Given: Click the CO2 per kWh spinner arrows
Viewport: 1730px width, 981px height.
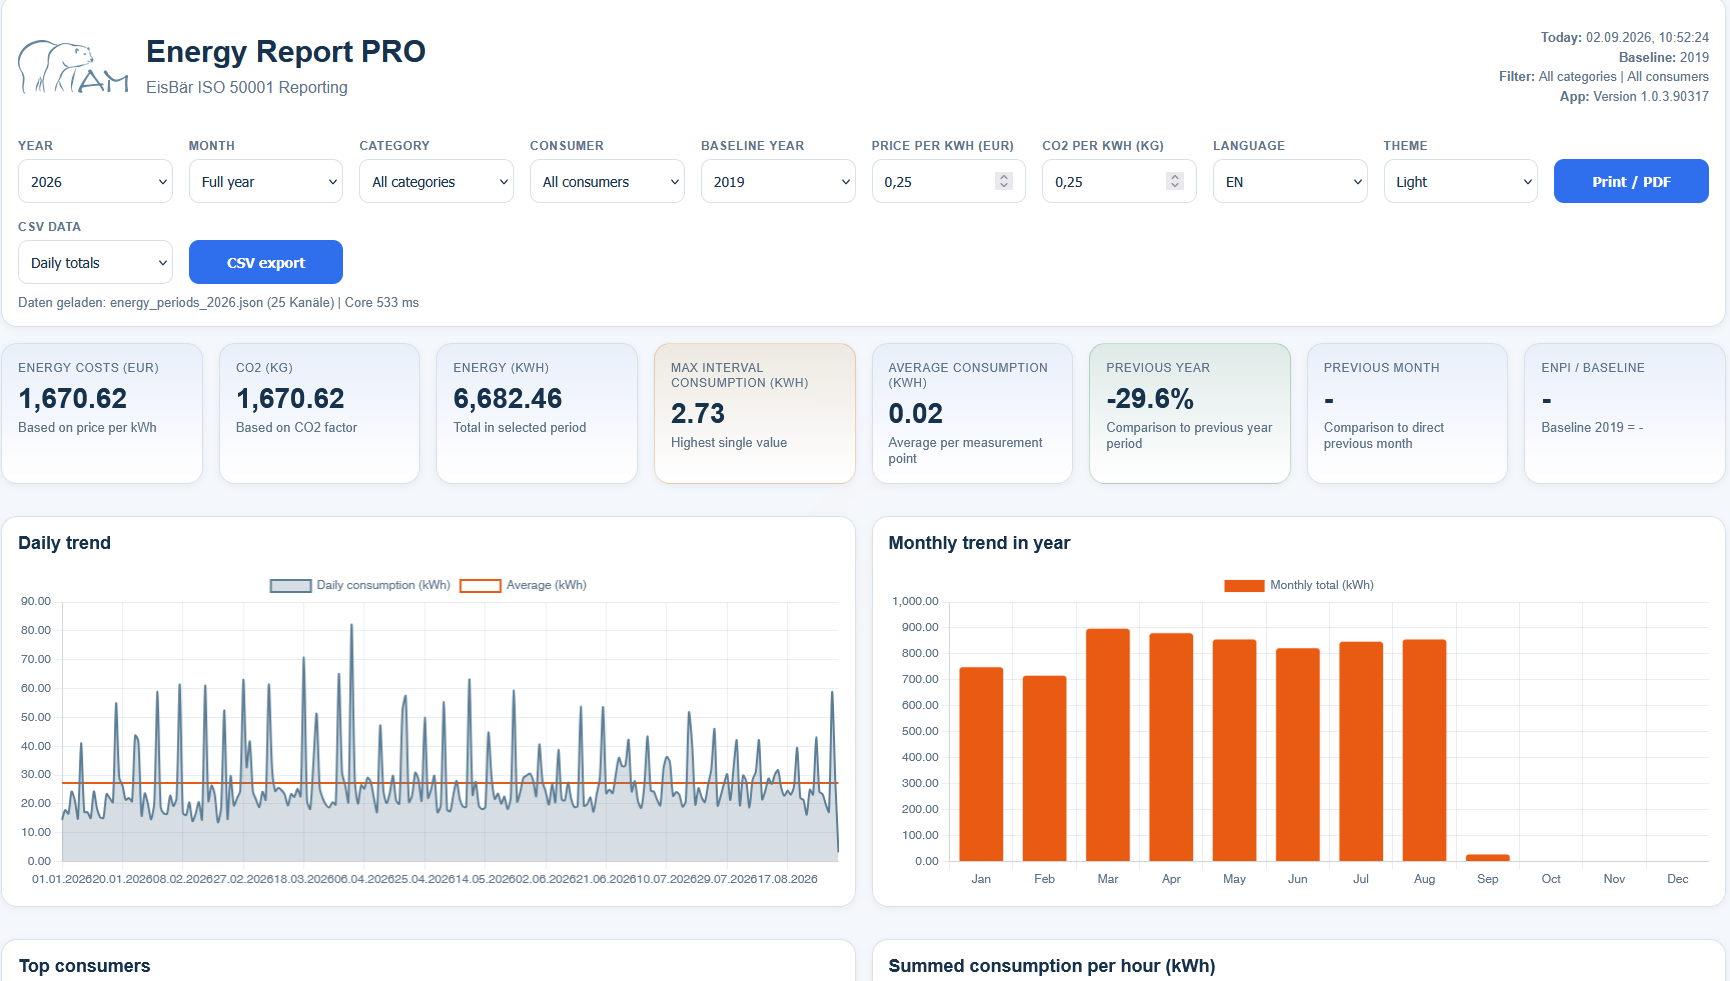Looking at the screenshot, I should [x=1175, y=181].
